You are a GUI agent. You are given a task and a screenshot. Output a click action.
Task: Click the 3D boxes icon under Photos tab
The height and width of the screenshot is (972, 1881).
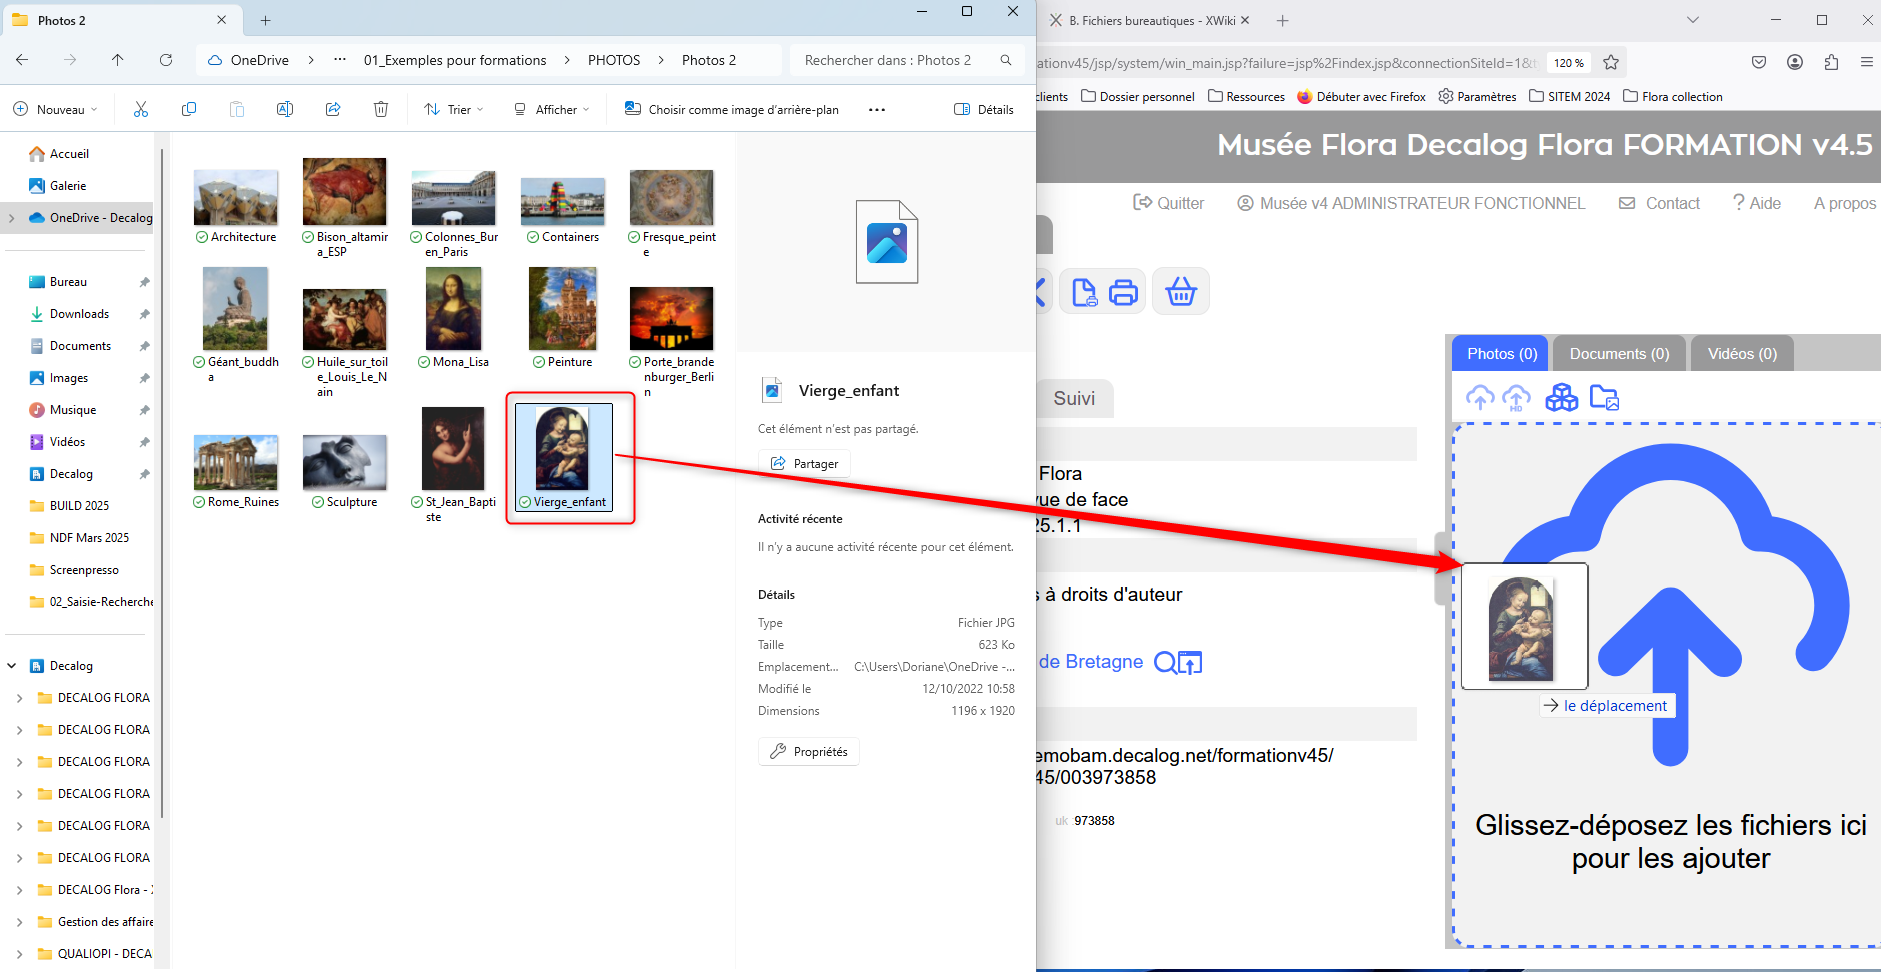[1561, 398]
